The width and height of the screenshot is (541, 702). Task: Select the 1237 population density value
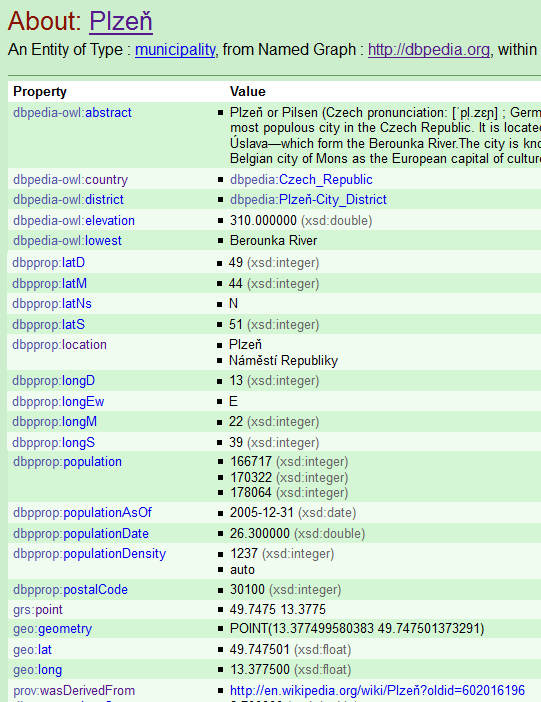click(x=244, y=554)
